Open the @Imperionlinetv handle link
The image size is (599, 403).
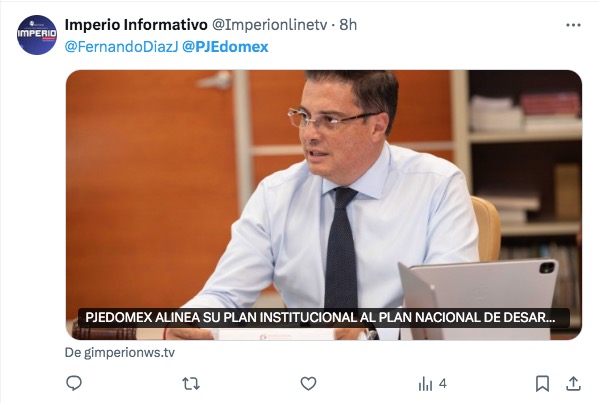(x=269, y=25)
